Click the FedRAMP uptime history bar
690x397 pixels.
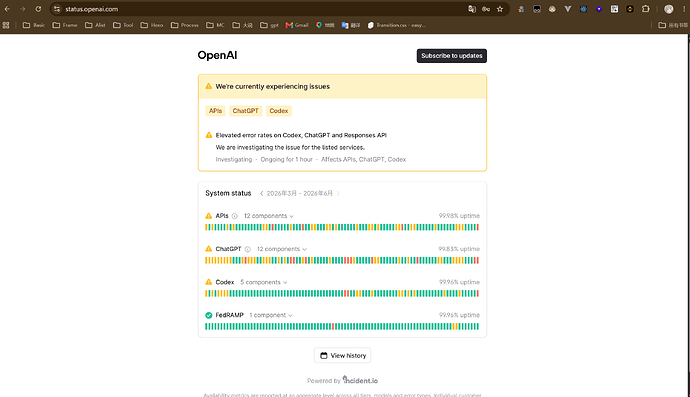[x=342, y=326]
